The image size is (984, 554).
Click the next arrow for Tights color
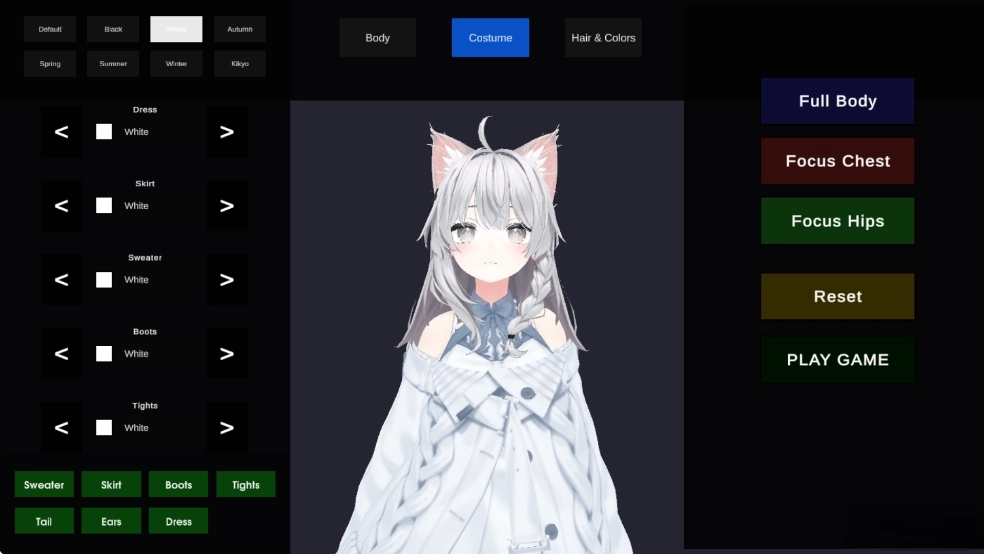[x=227, y=428]
